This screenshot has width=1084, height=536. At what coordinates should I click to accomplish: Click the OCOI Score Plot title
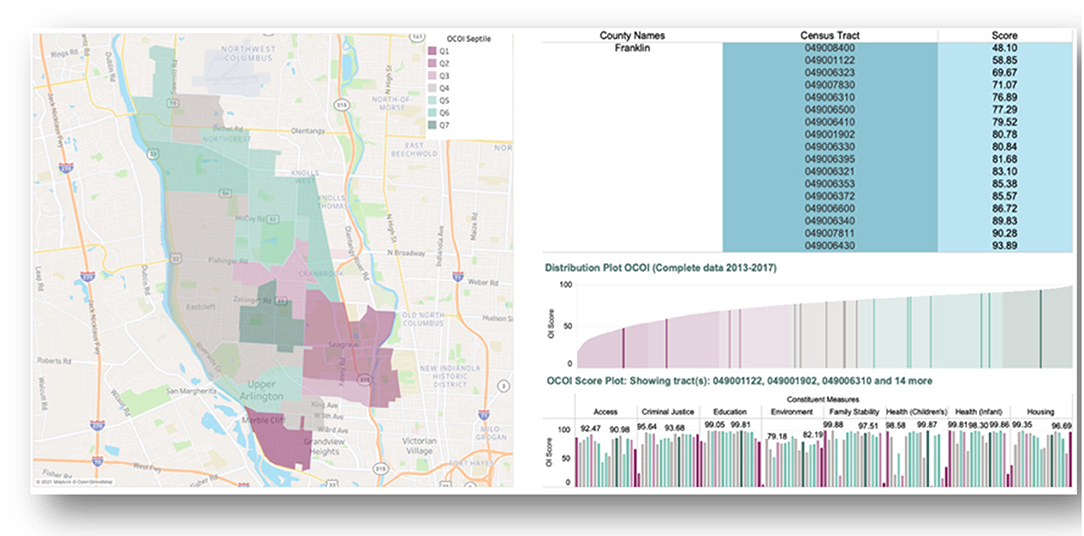pos(738,380)
